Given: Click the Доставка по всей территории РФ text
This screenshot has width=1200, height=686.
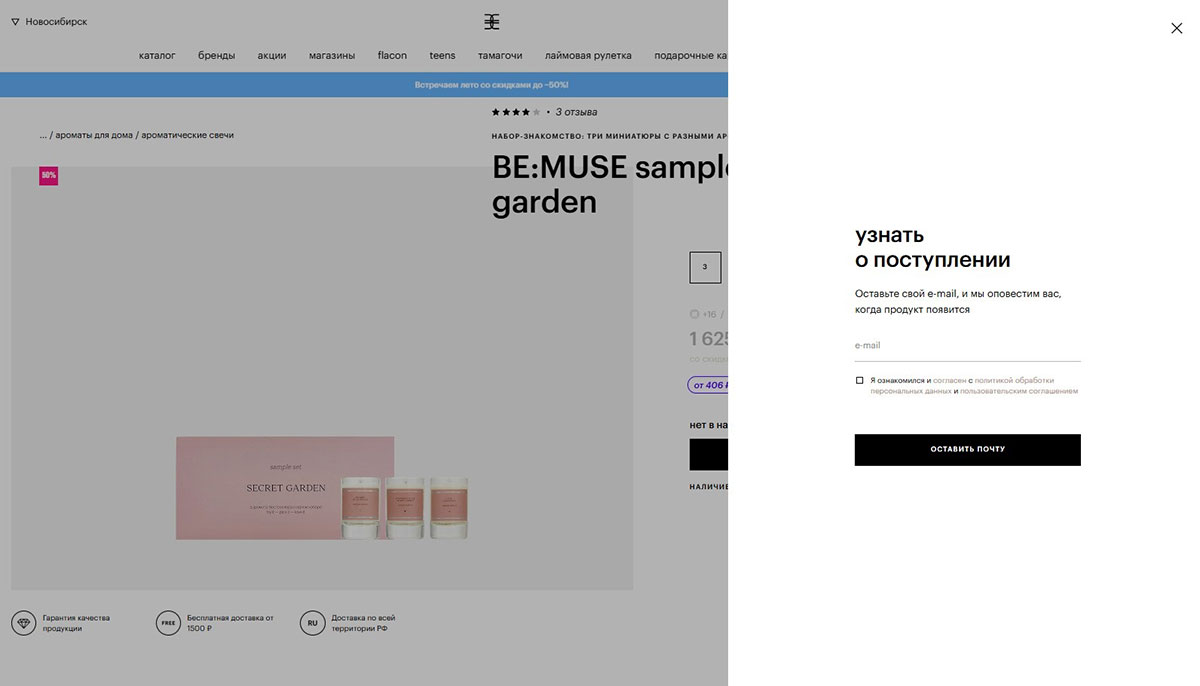Looking at the screenshot, I should [364, 623].
